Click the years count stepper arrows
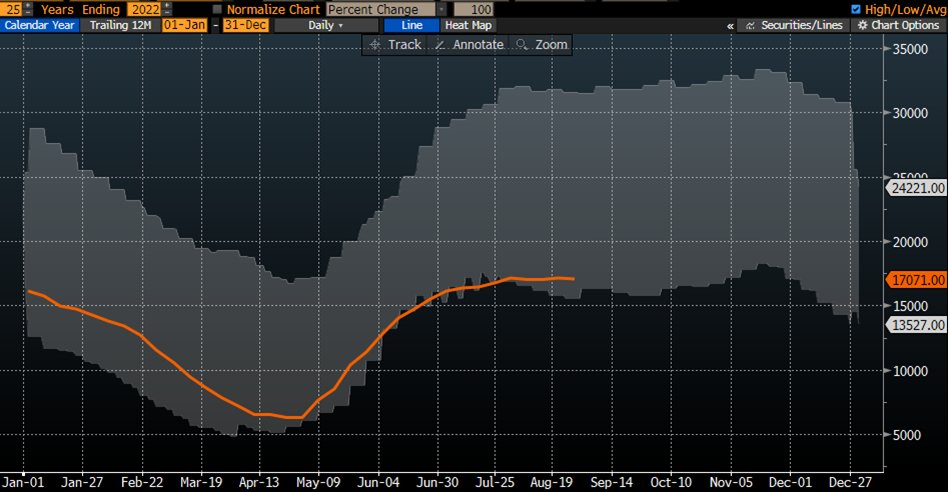 28,9
